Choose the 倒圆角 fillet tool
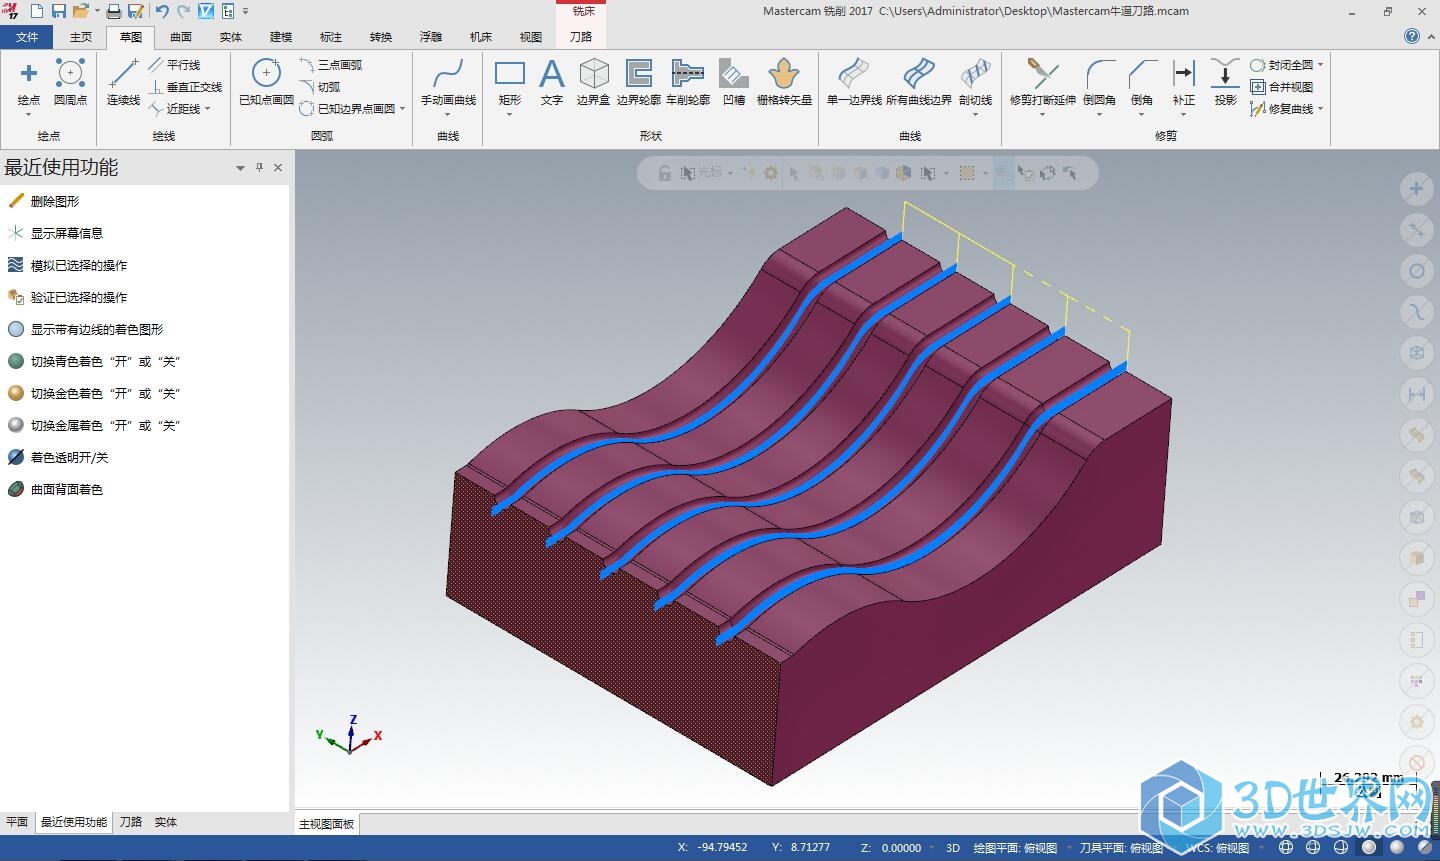1440x861 pixels. tap(1099, 80)
